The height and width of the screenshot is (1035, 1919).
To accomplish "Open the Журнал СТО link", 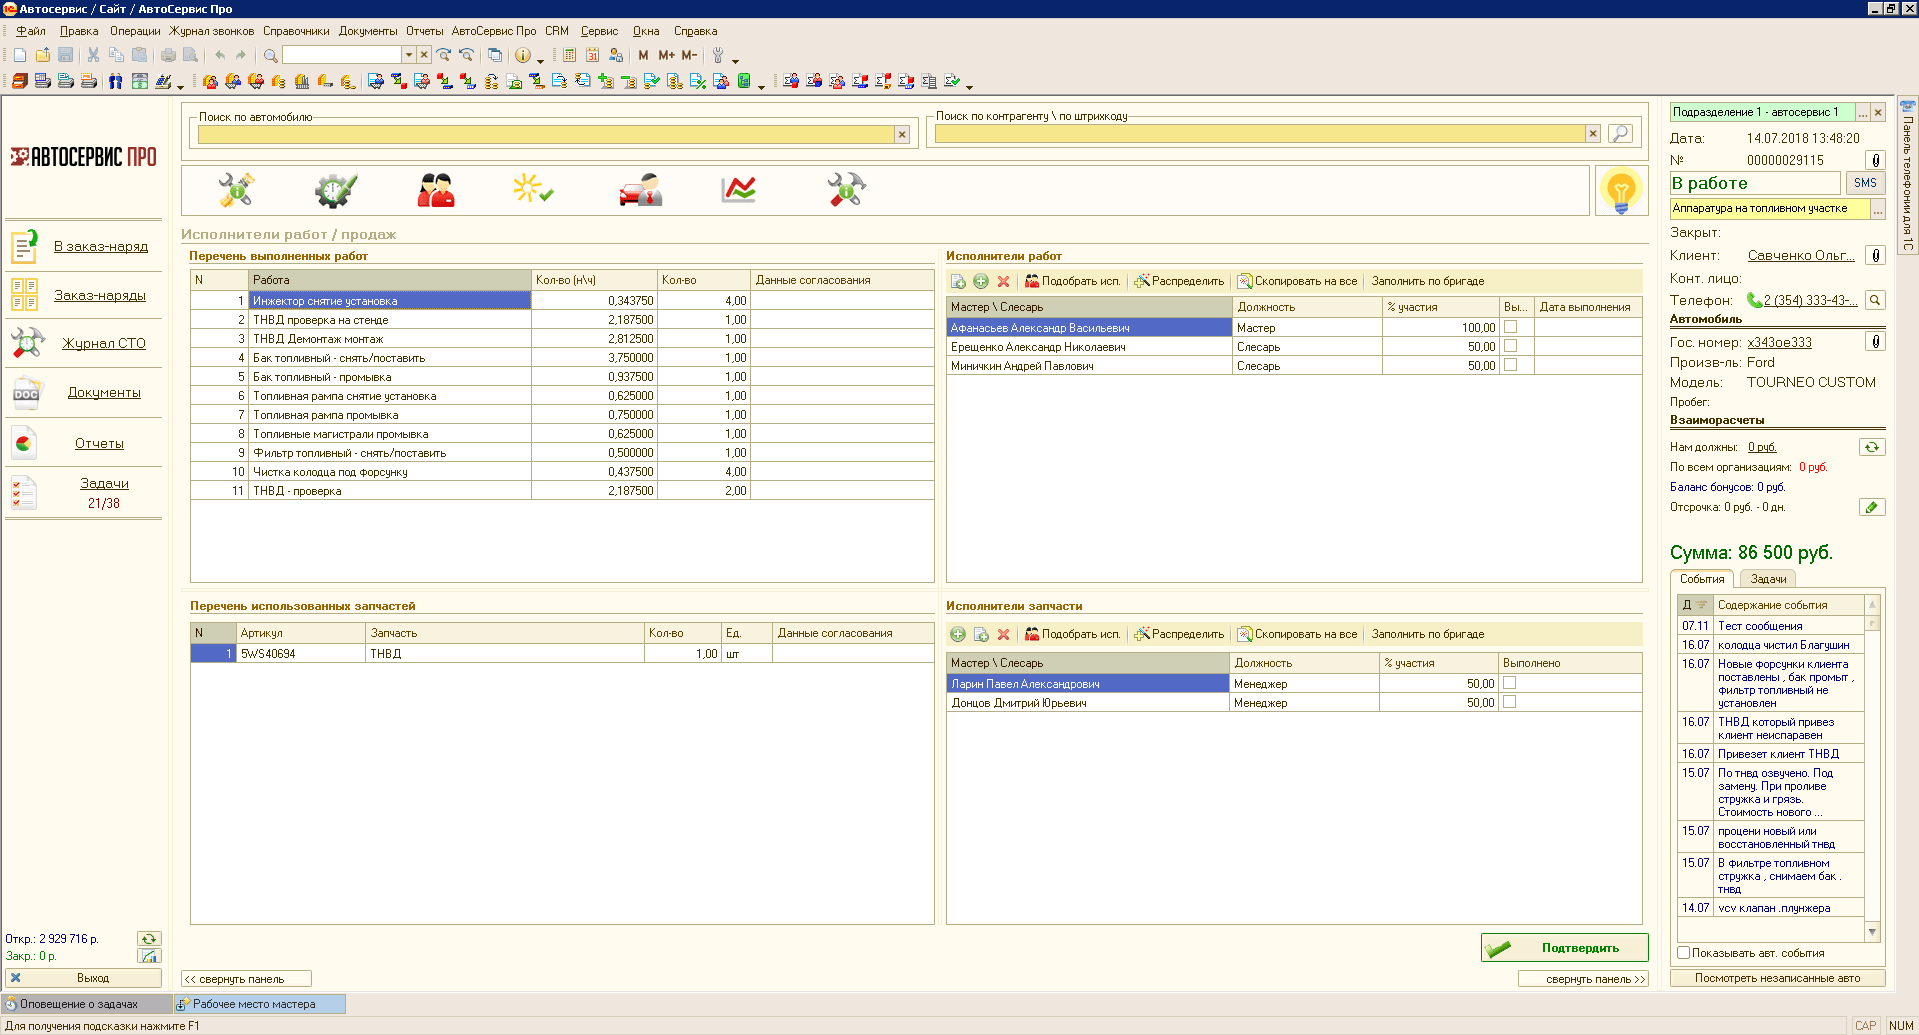I will pyautogui.click(x=104, y=343).
